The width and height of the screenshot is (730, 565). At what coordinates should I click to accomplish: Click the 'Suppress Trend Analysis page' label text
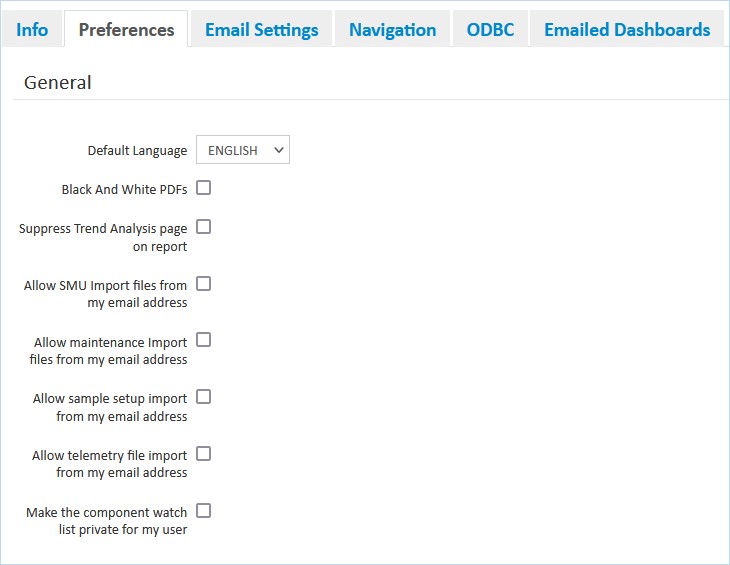(103, 237)
